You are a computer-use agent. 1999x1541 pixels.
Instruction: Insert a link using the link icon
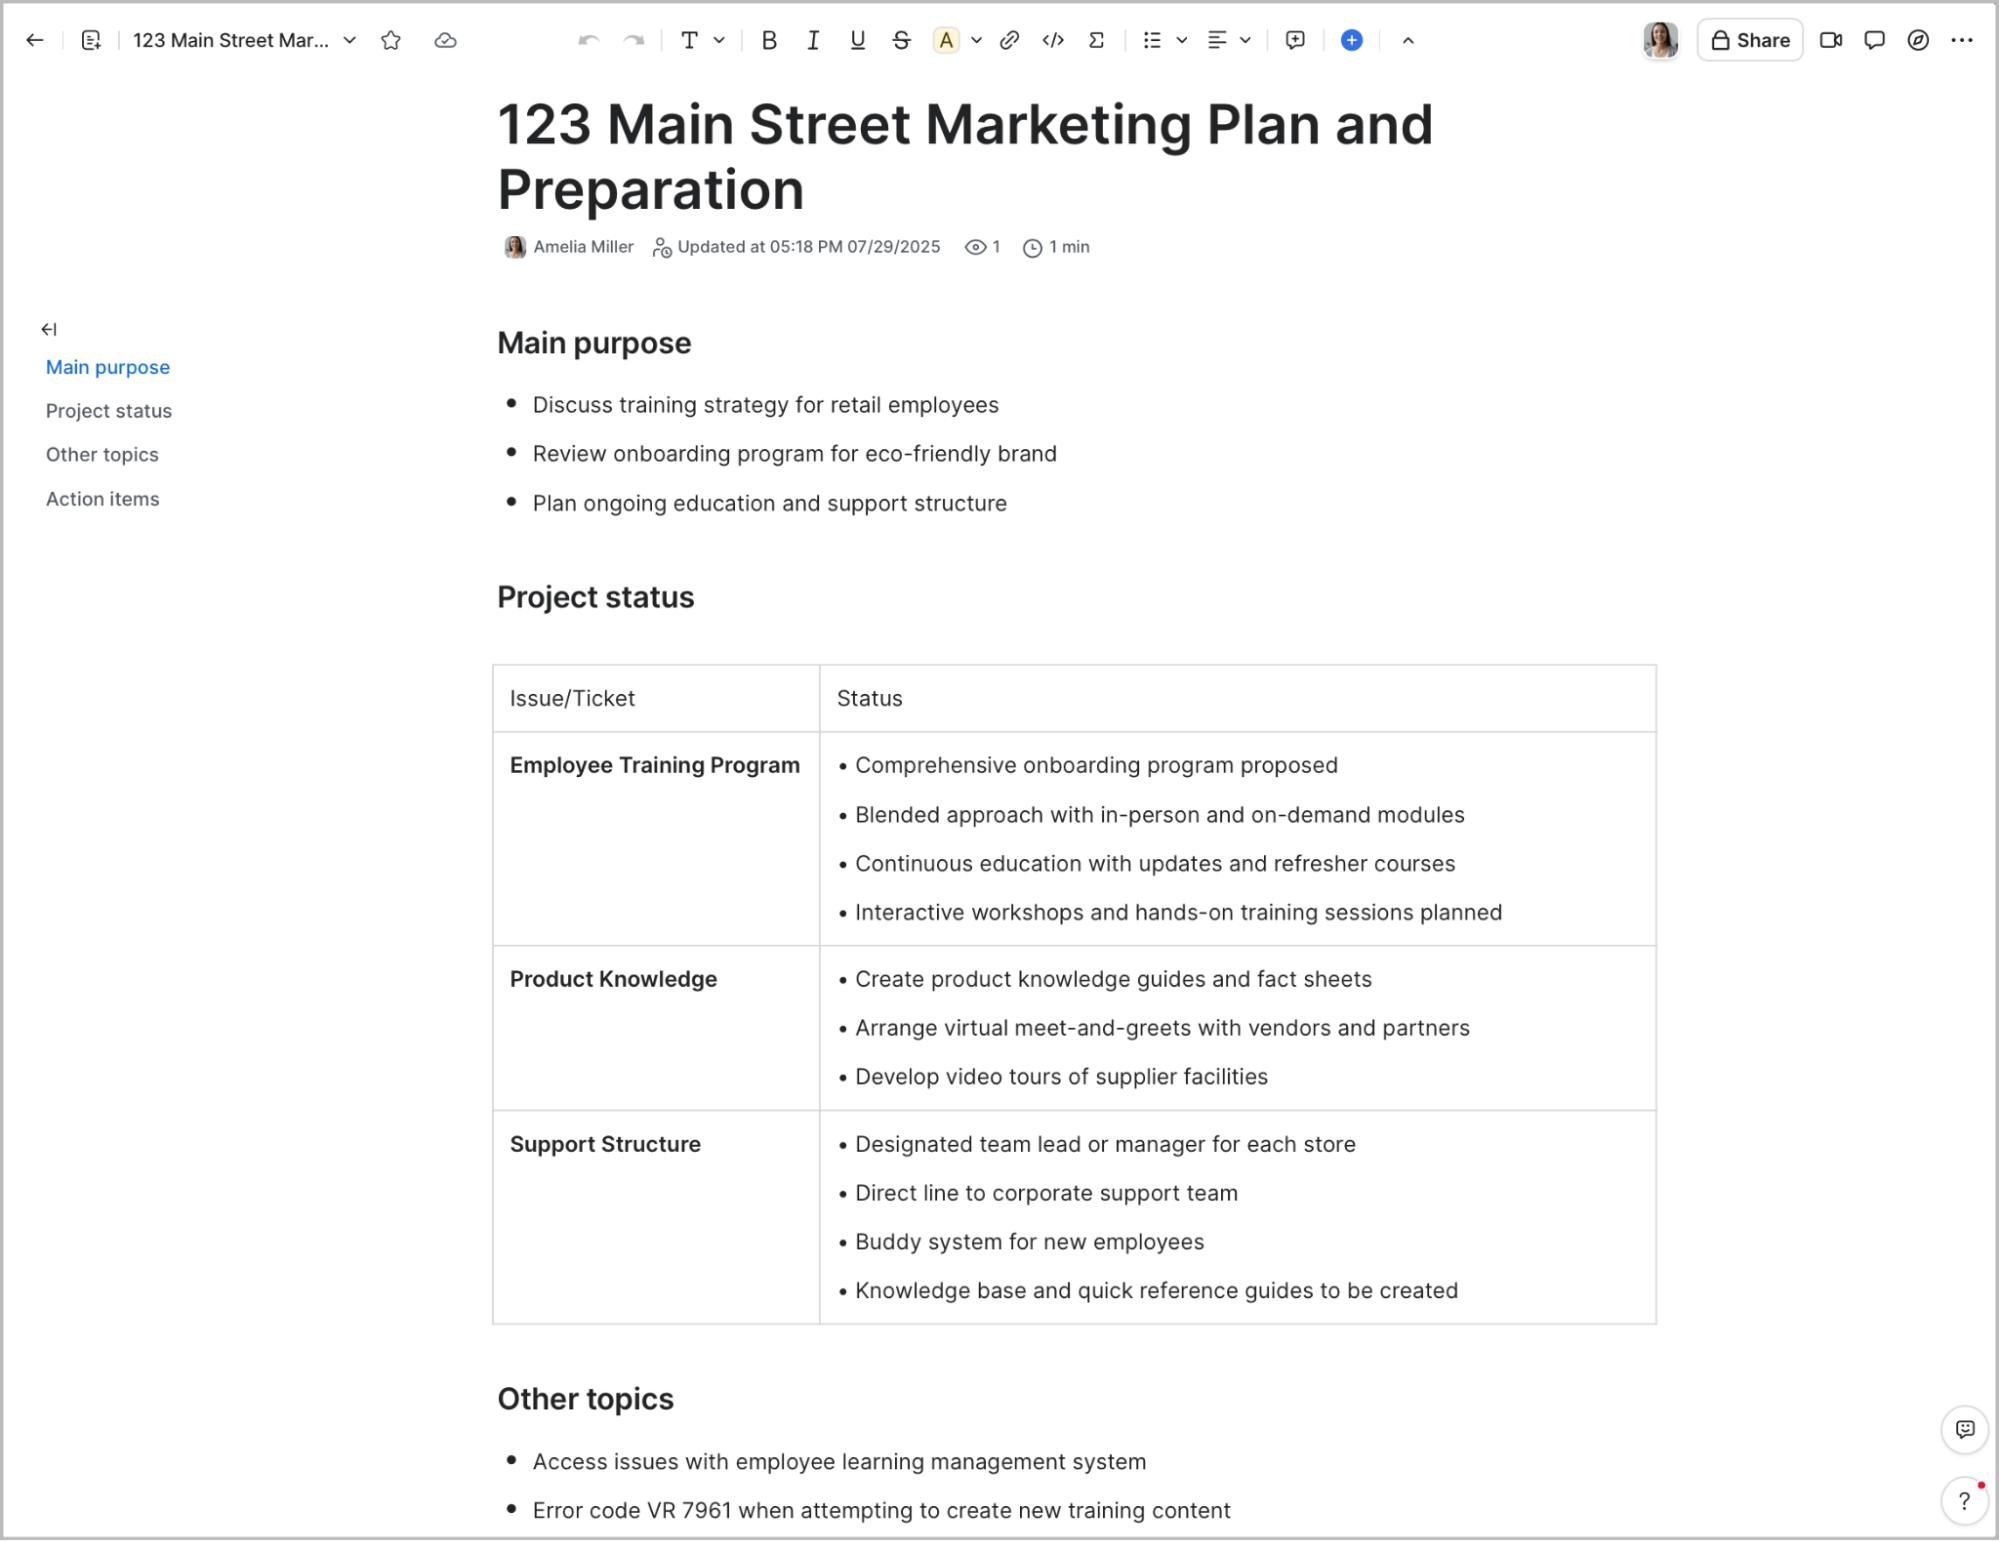pos(1009,40)
